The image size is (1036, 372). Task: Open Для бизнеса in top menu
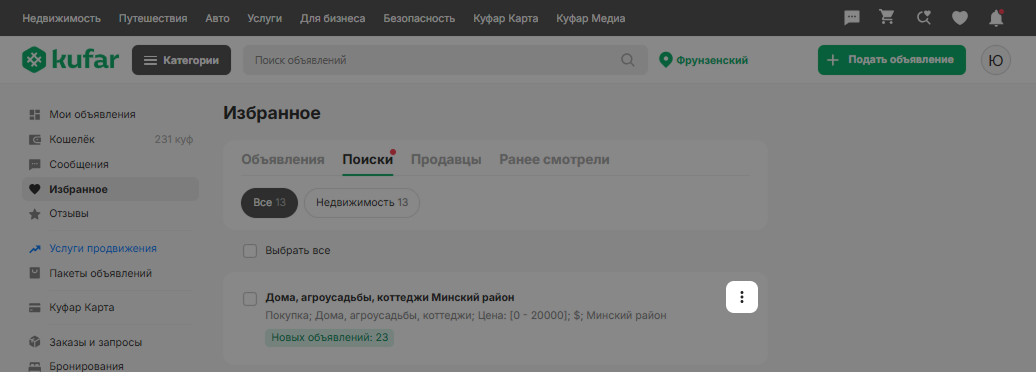point(332,19)
